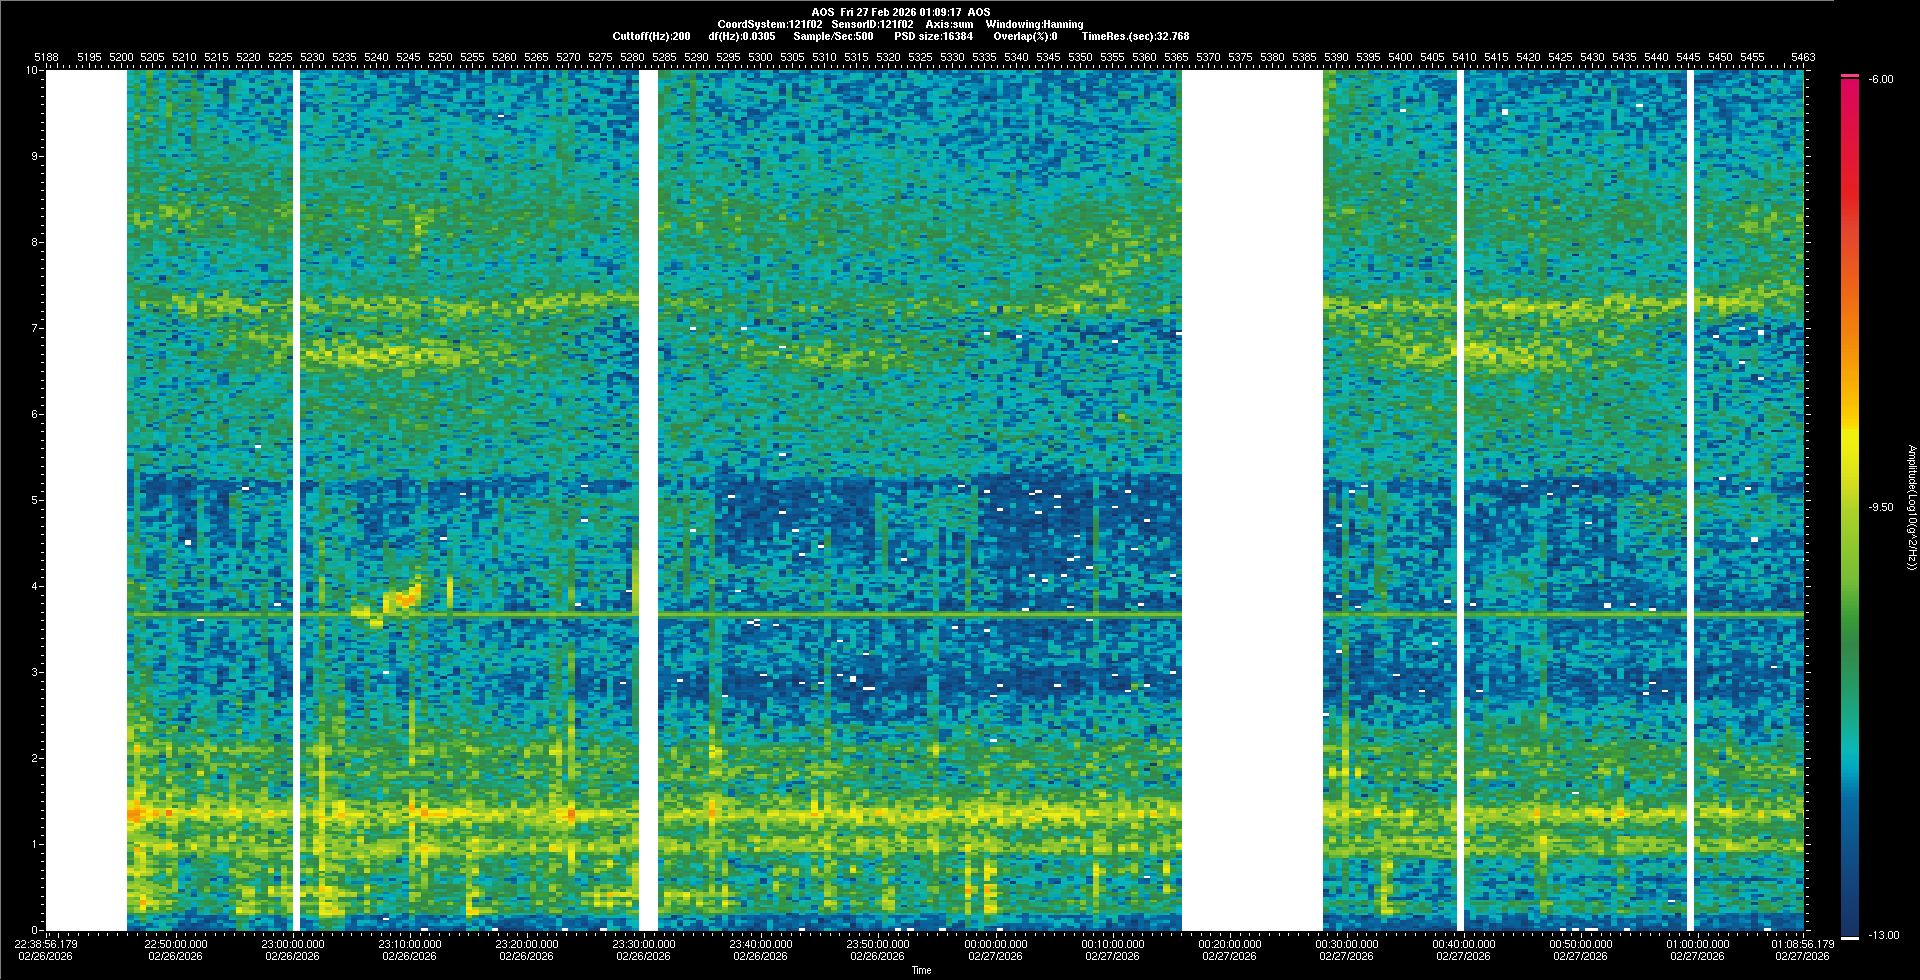The image size is (1920, 980).
Task: Click the -9.50 color scale label
Action: click(x=1881, y=507)
